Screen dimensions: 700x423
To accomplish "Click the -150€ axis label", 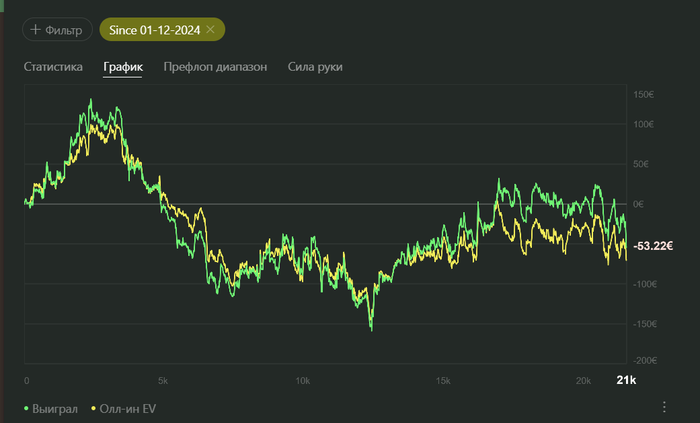I will pos(645,324).
